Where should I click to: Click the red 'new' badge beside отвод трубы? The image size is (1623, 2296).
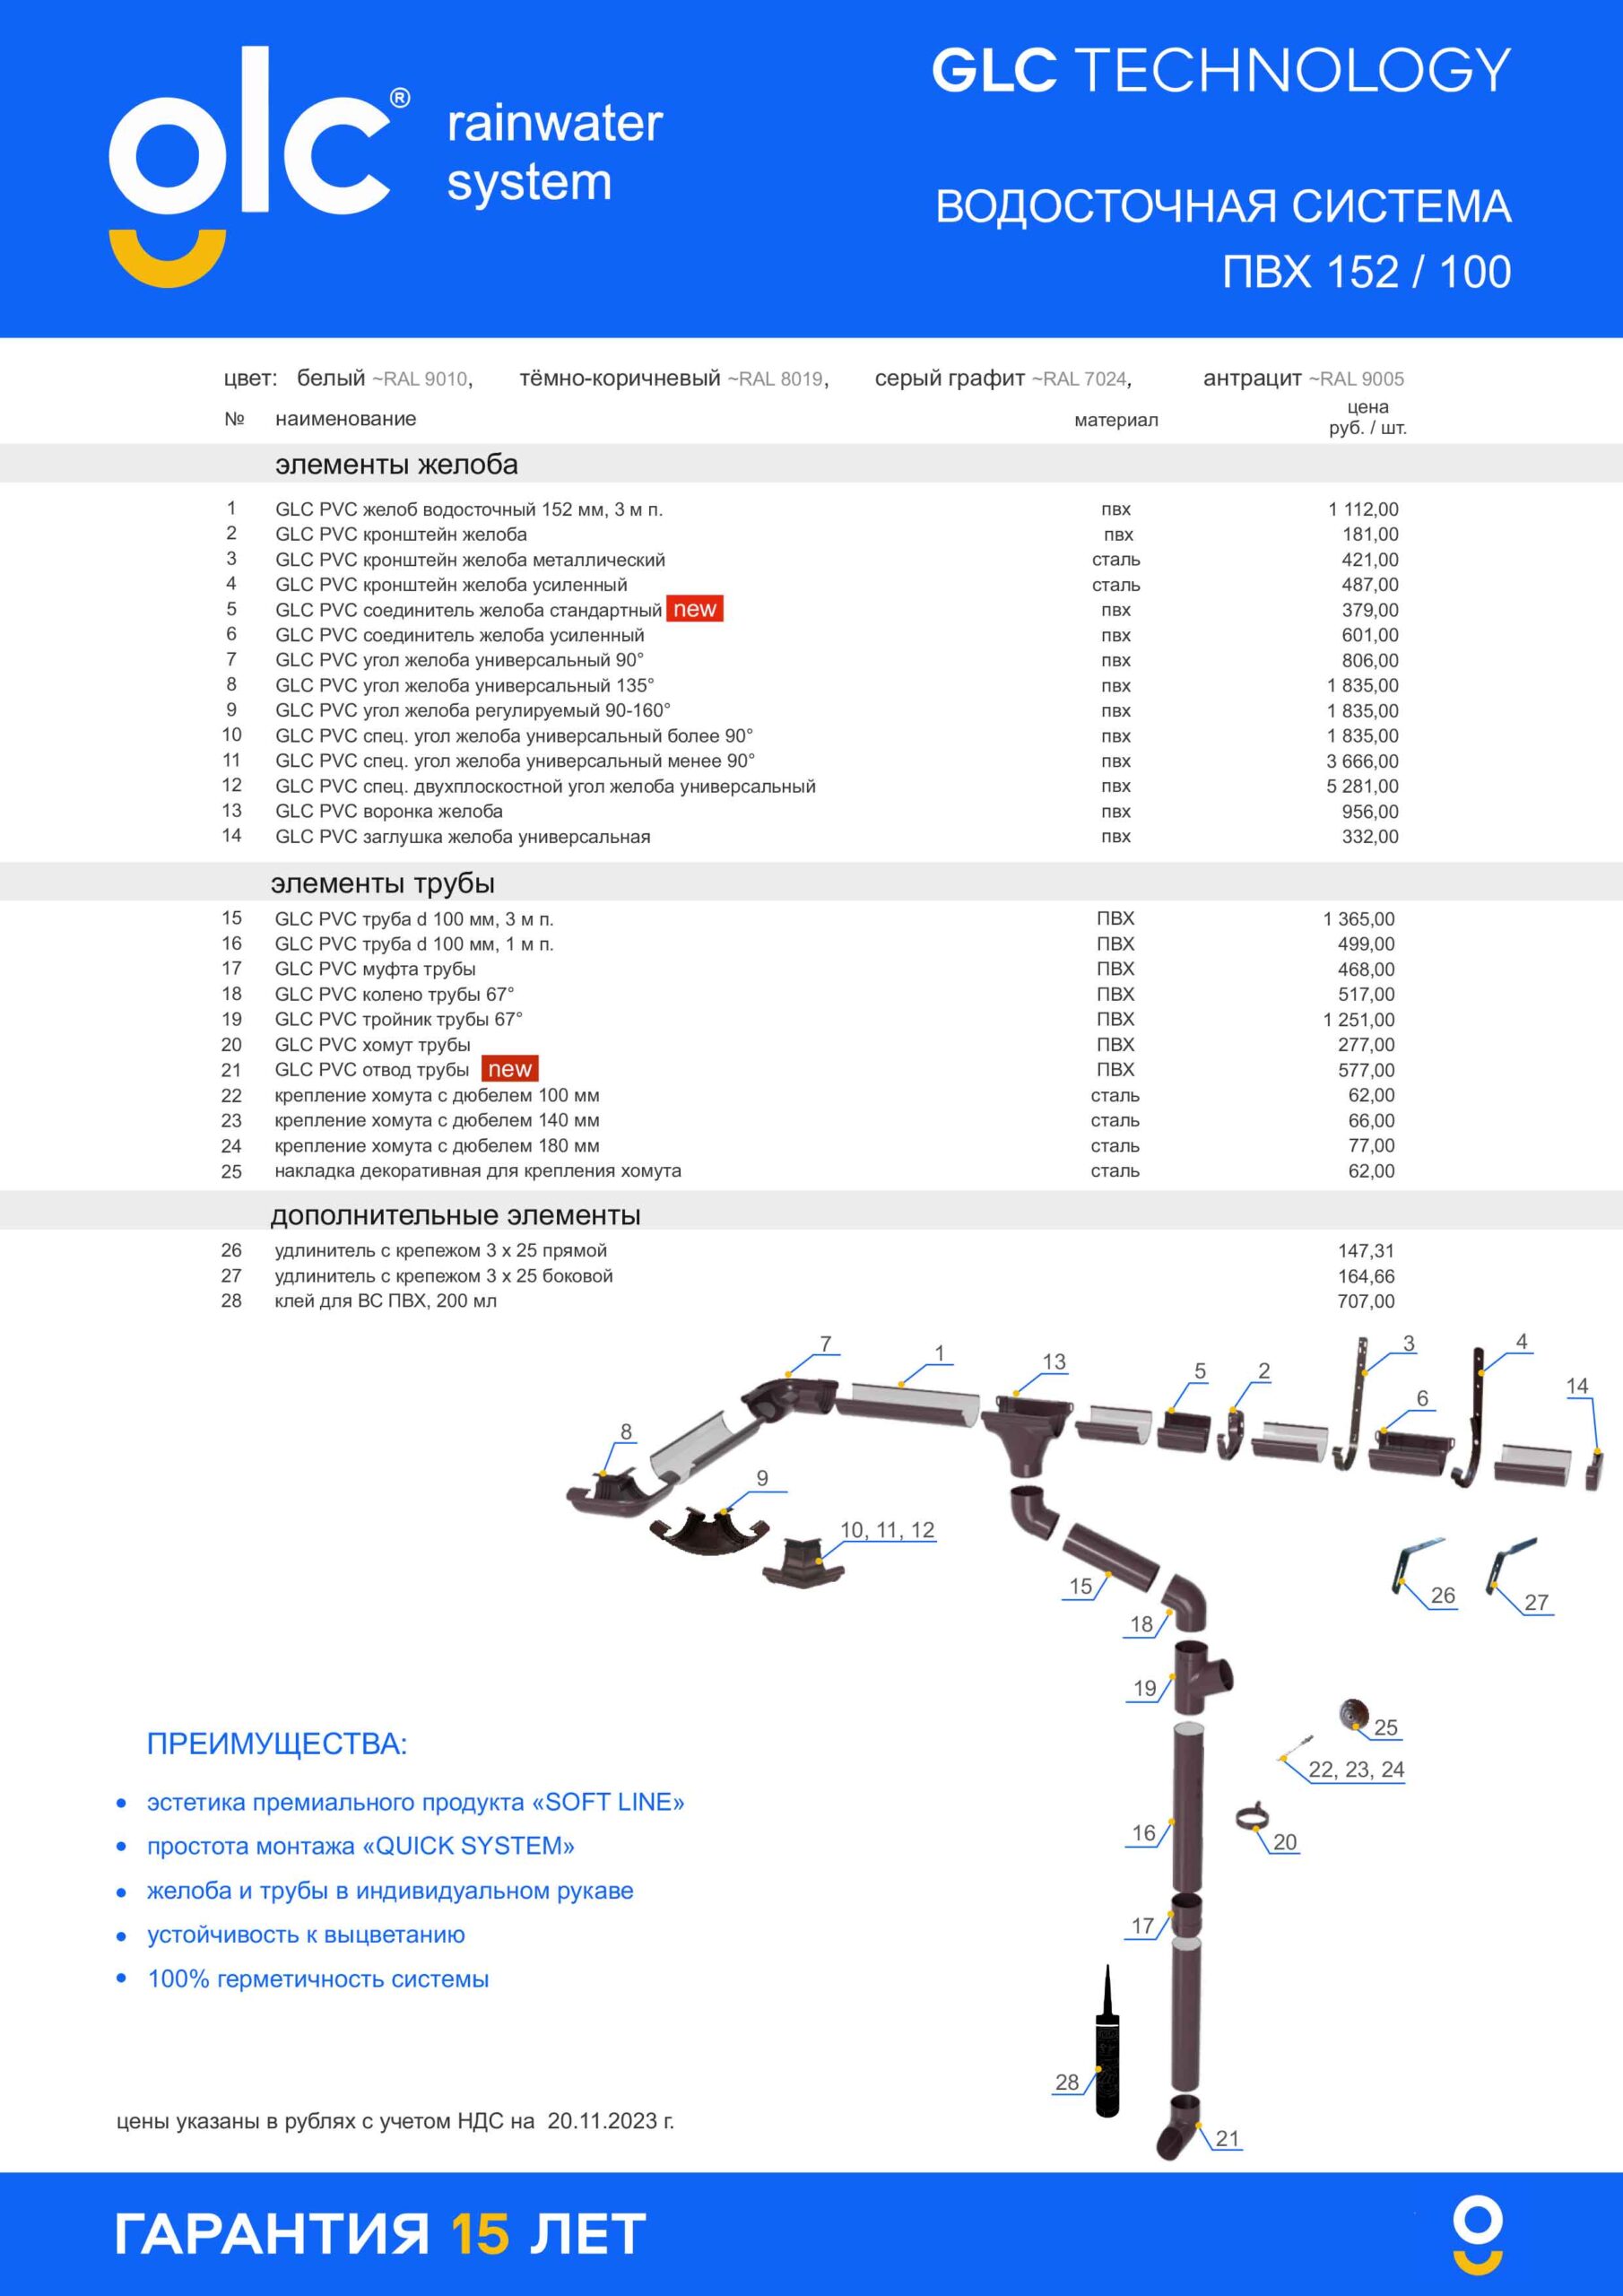coord(510,1069)
